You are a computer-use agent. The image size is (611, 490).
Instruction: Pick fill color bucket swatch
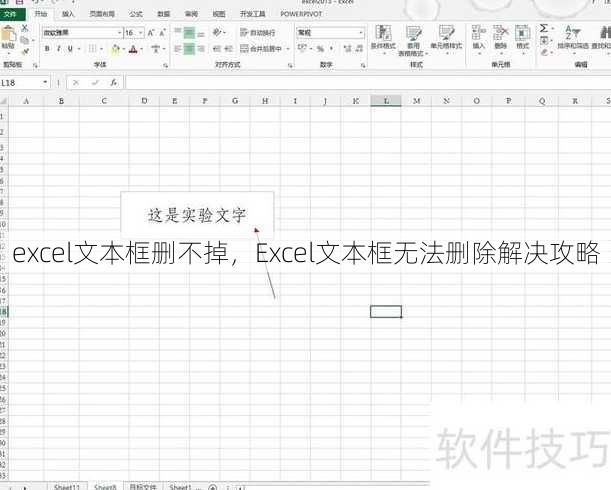coord(115,49)
